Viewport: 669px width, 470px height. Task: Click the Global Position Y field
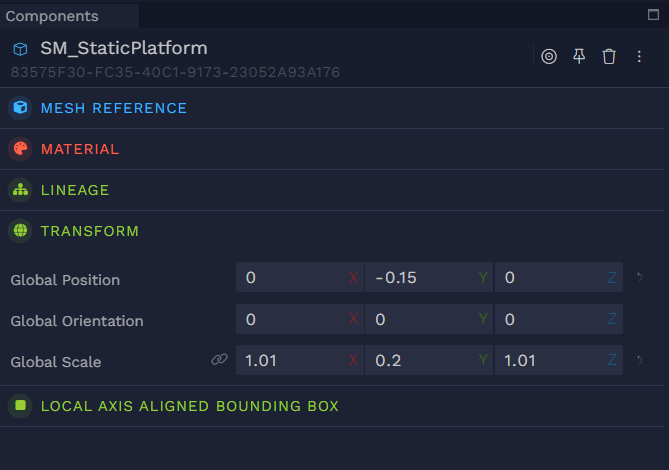point(420,277)
